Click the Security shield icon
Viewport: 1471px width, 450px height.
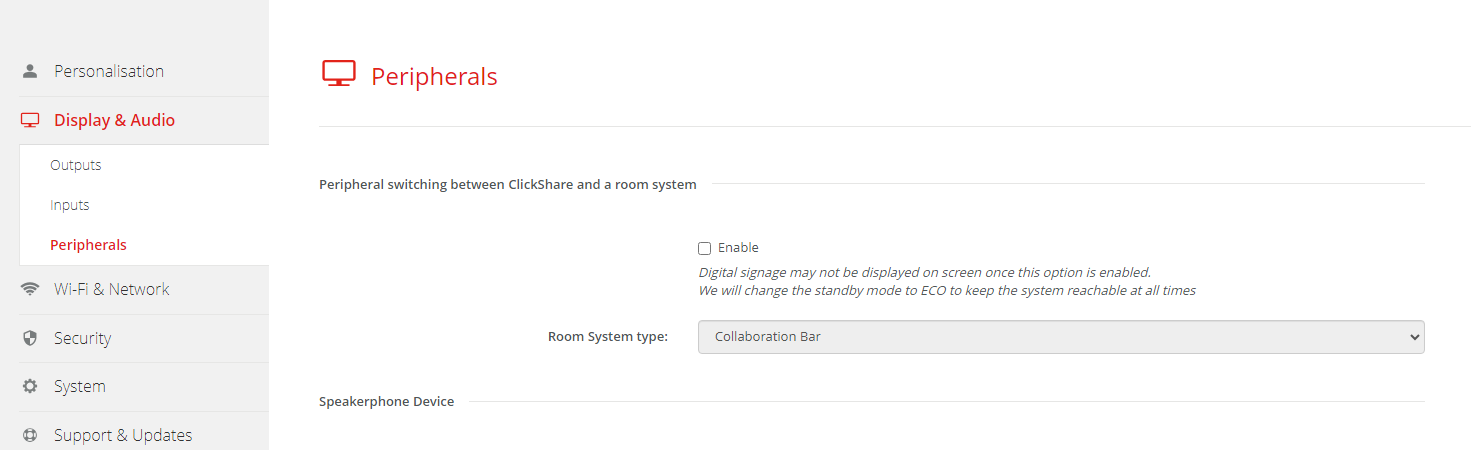30,338
